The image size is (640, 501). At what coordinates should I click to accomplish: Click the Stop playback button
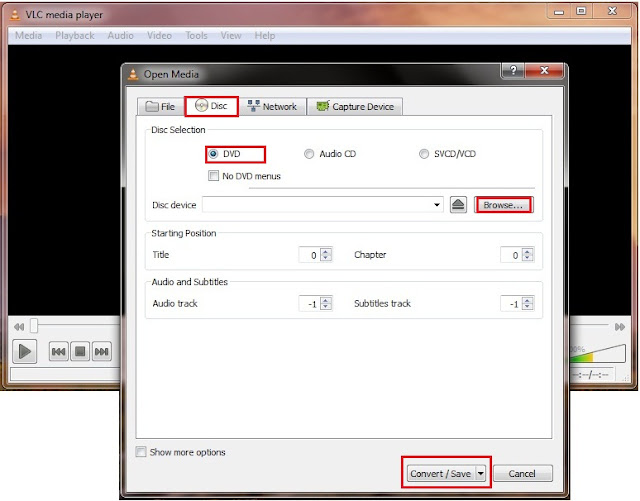click(x=80, y=352)
